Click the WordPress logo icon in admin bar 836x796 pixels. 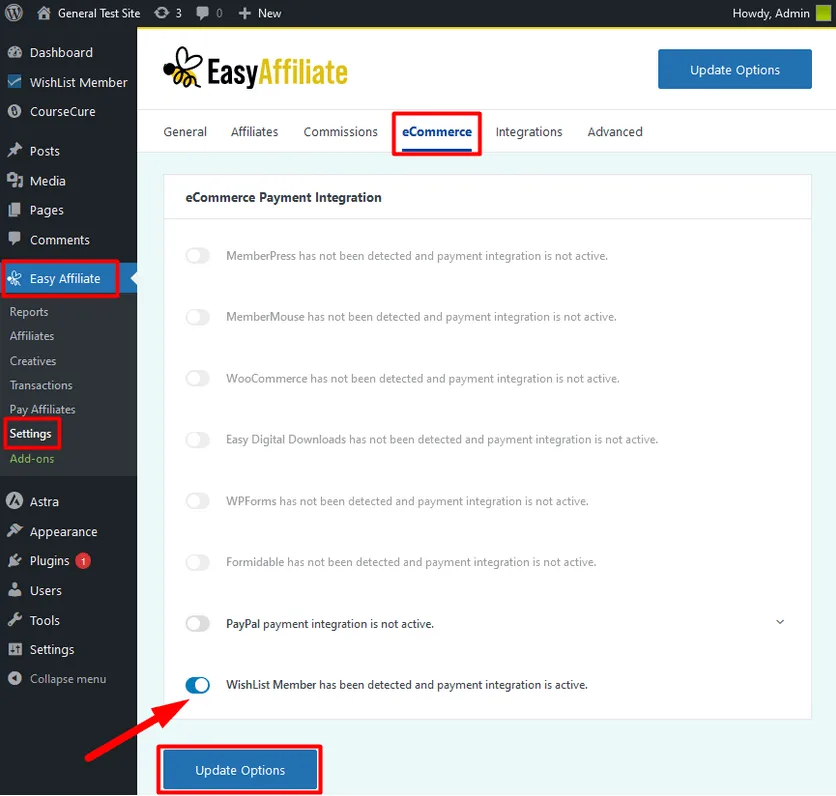pyautogui.click(x=13, y=13)
